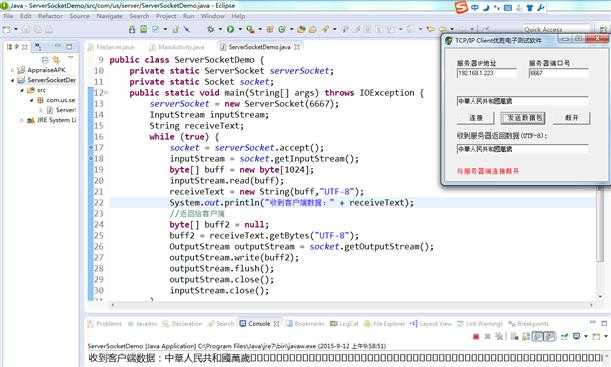Click the green Run button in toolbar
611x367 pixels.
tap(230, 29)
